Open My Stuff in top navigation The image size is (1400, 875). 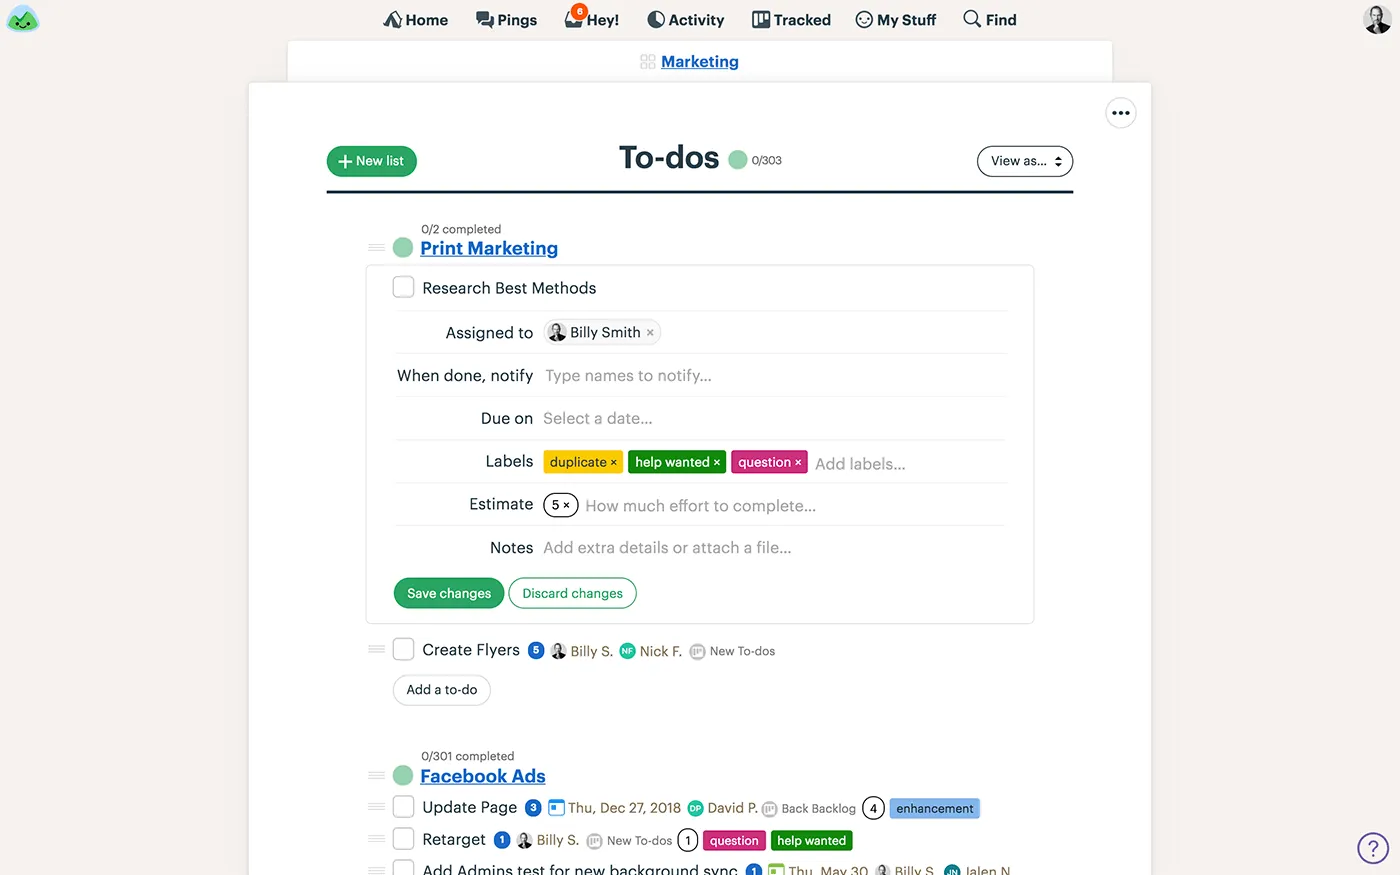(x=896, y=20)
